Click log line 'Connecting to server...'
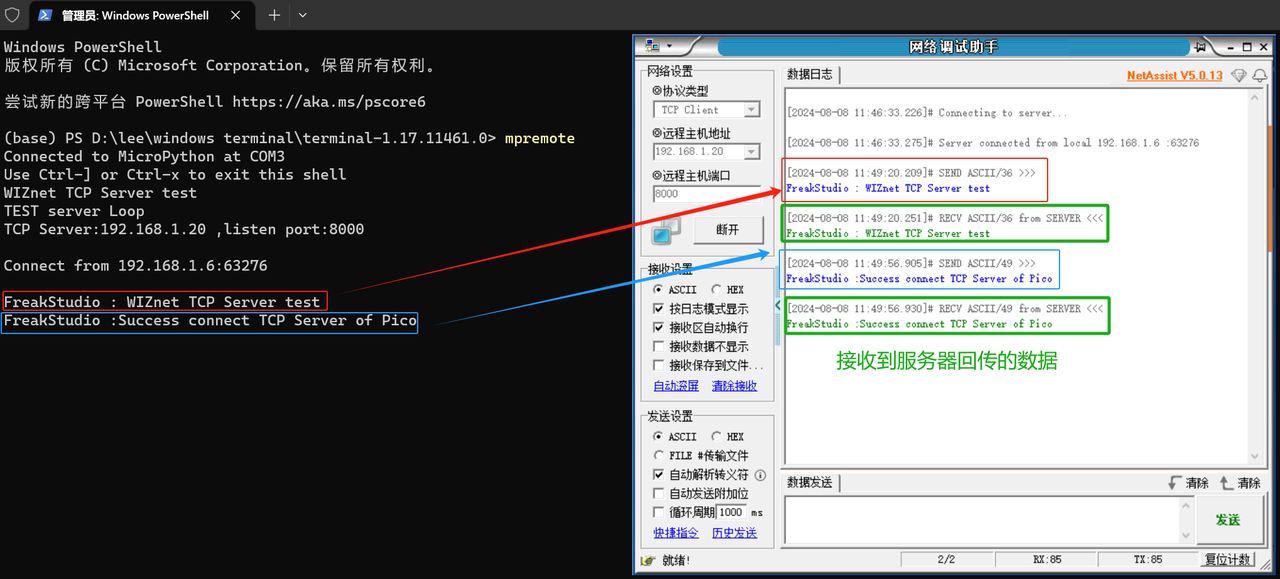The height and width of the screenshot is (579, 1280). tap(926, 113)
